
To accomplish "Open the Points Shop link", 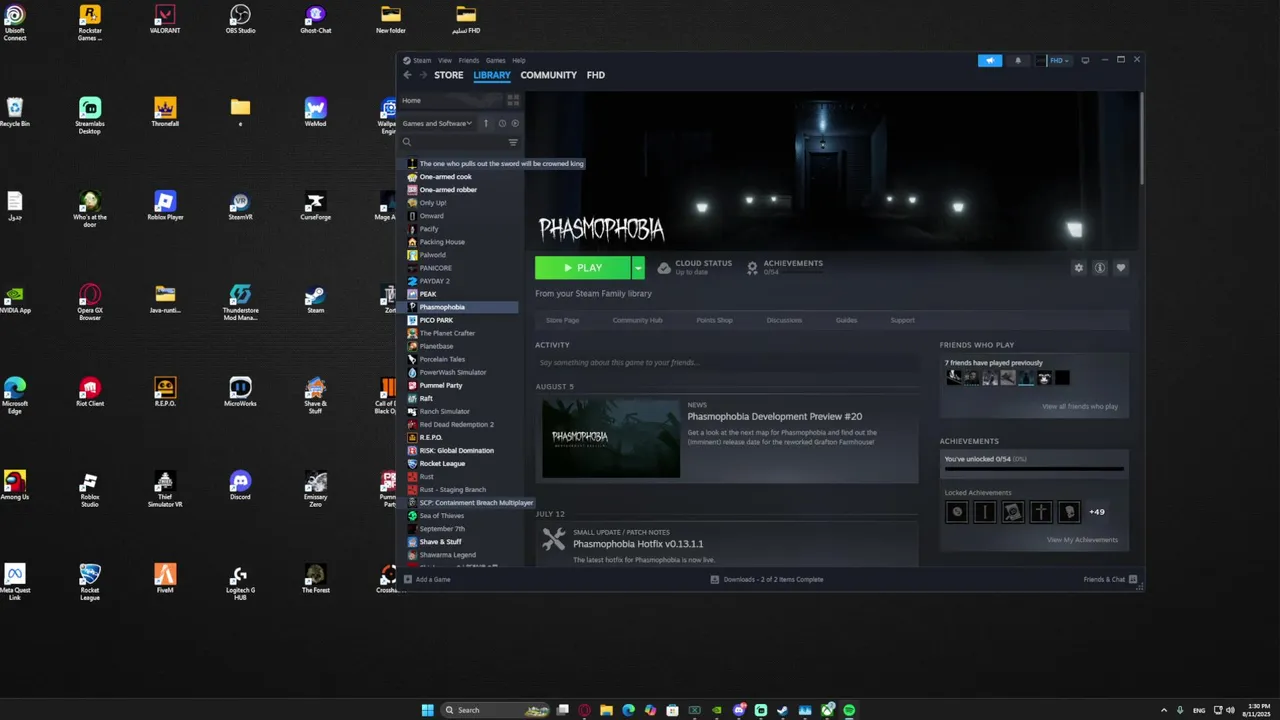I will [x=714, y=320].
